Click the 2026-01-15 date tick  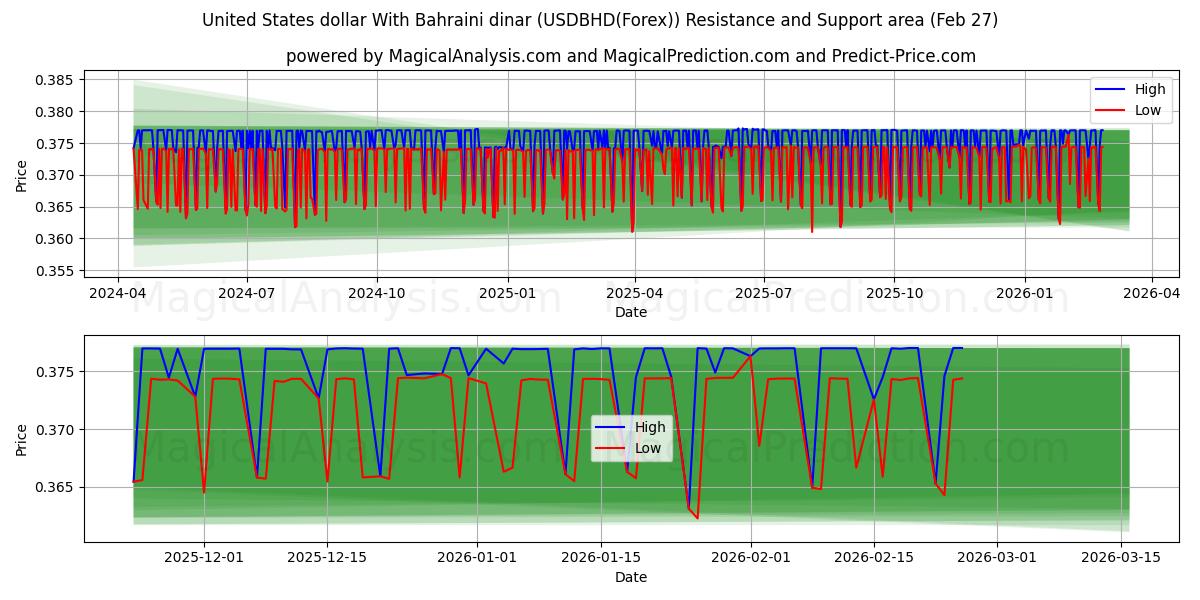click(x=600, y=558)
